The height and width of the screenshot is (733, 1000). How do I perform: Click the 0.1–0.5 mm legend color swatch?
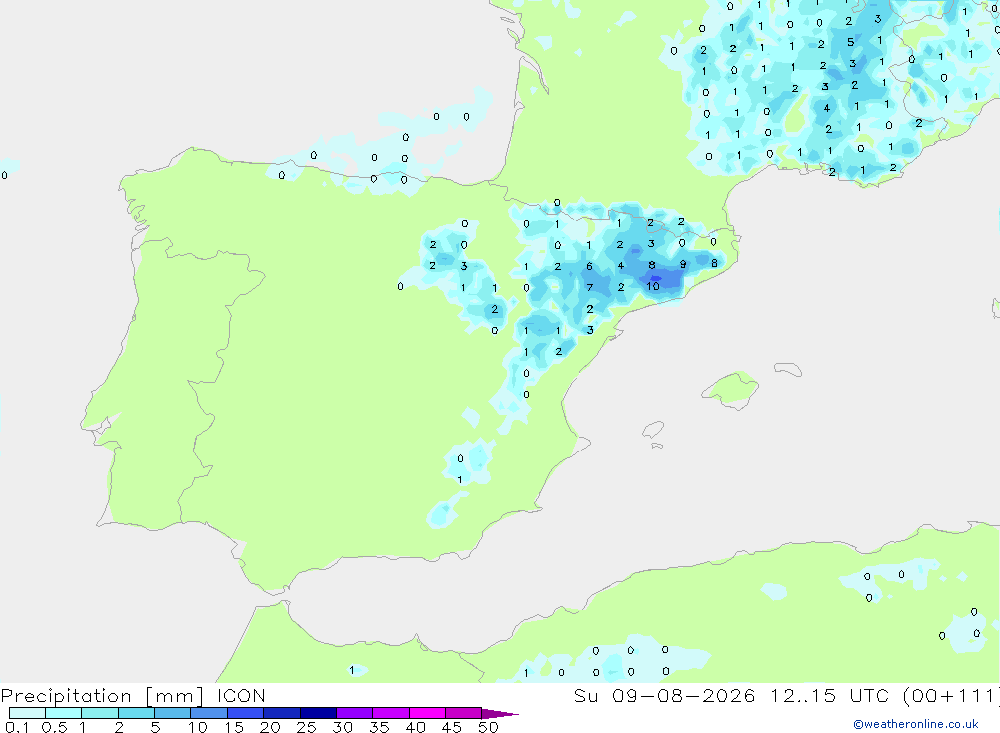click(x=27, y=713)
